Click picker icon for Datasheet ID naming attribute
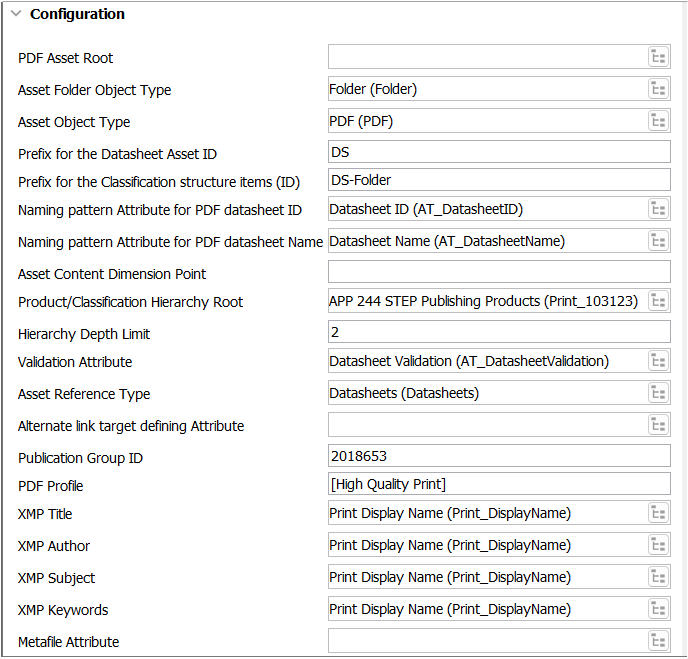Image resolution: width=688 pixels, height=659 pixels. tap(658, 209)
